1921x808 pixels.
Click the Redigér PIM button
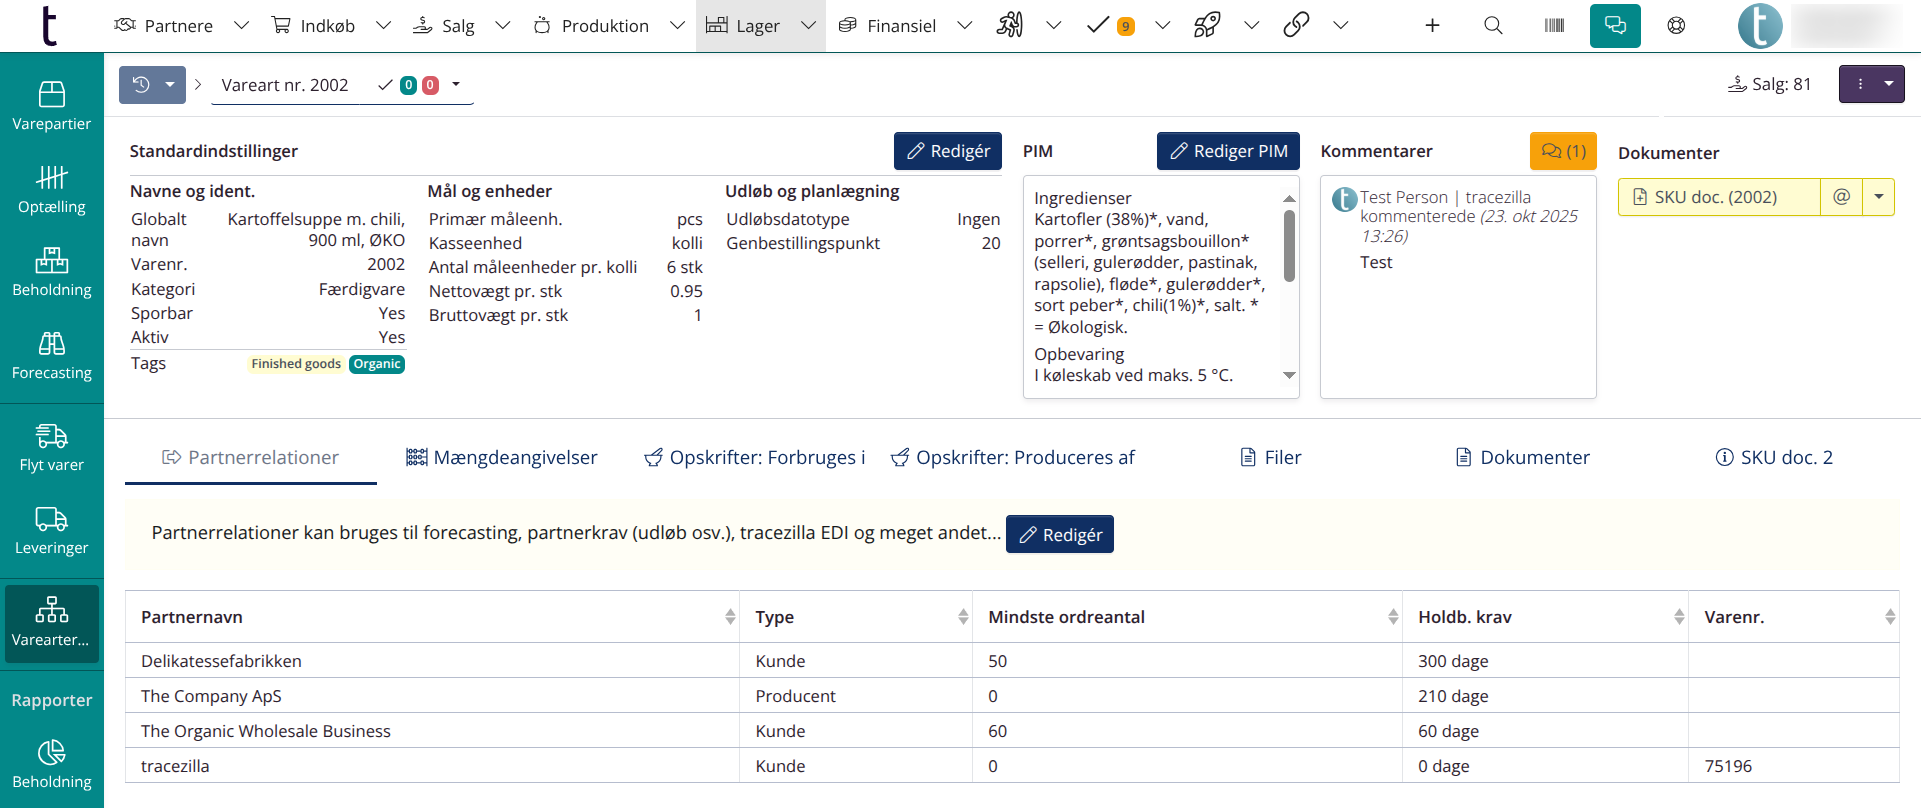click(x=1228, y=151)
